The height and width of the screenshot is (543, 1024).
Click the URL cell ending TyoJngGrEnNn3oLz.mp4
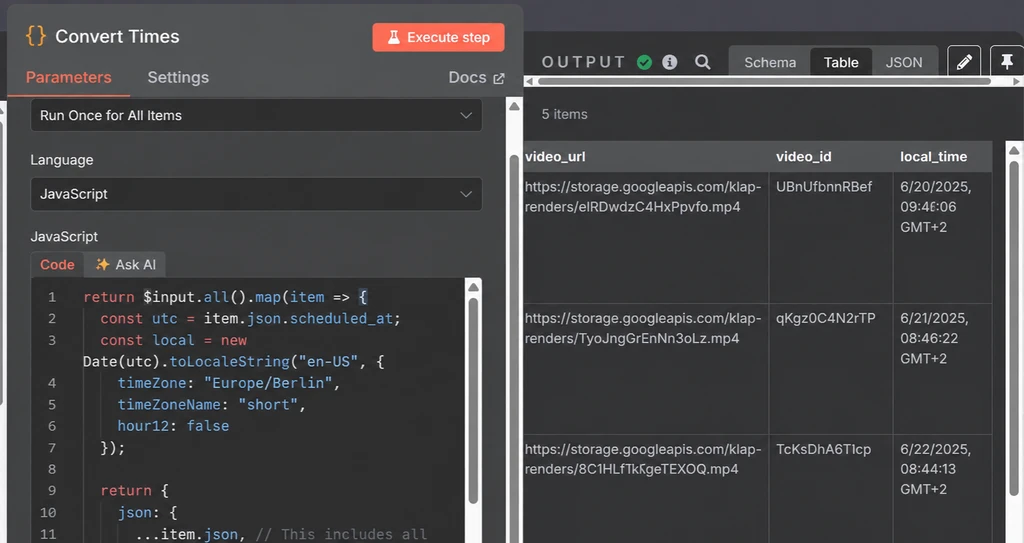646,369
